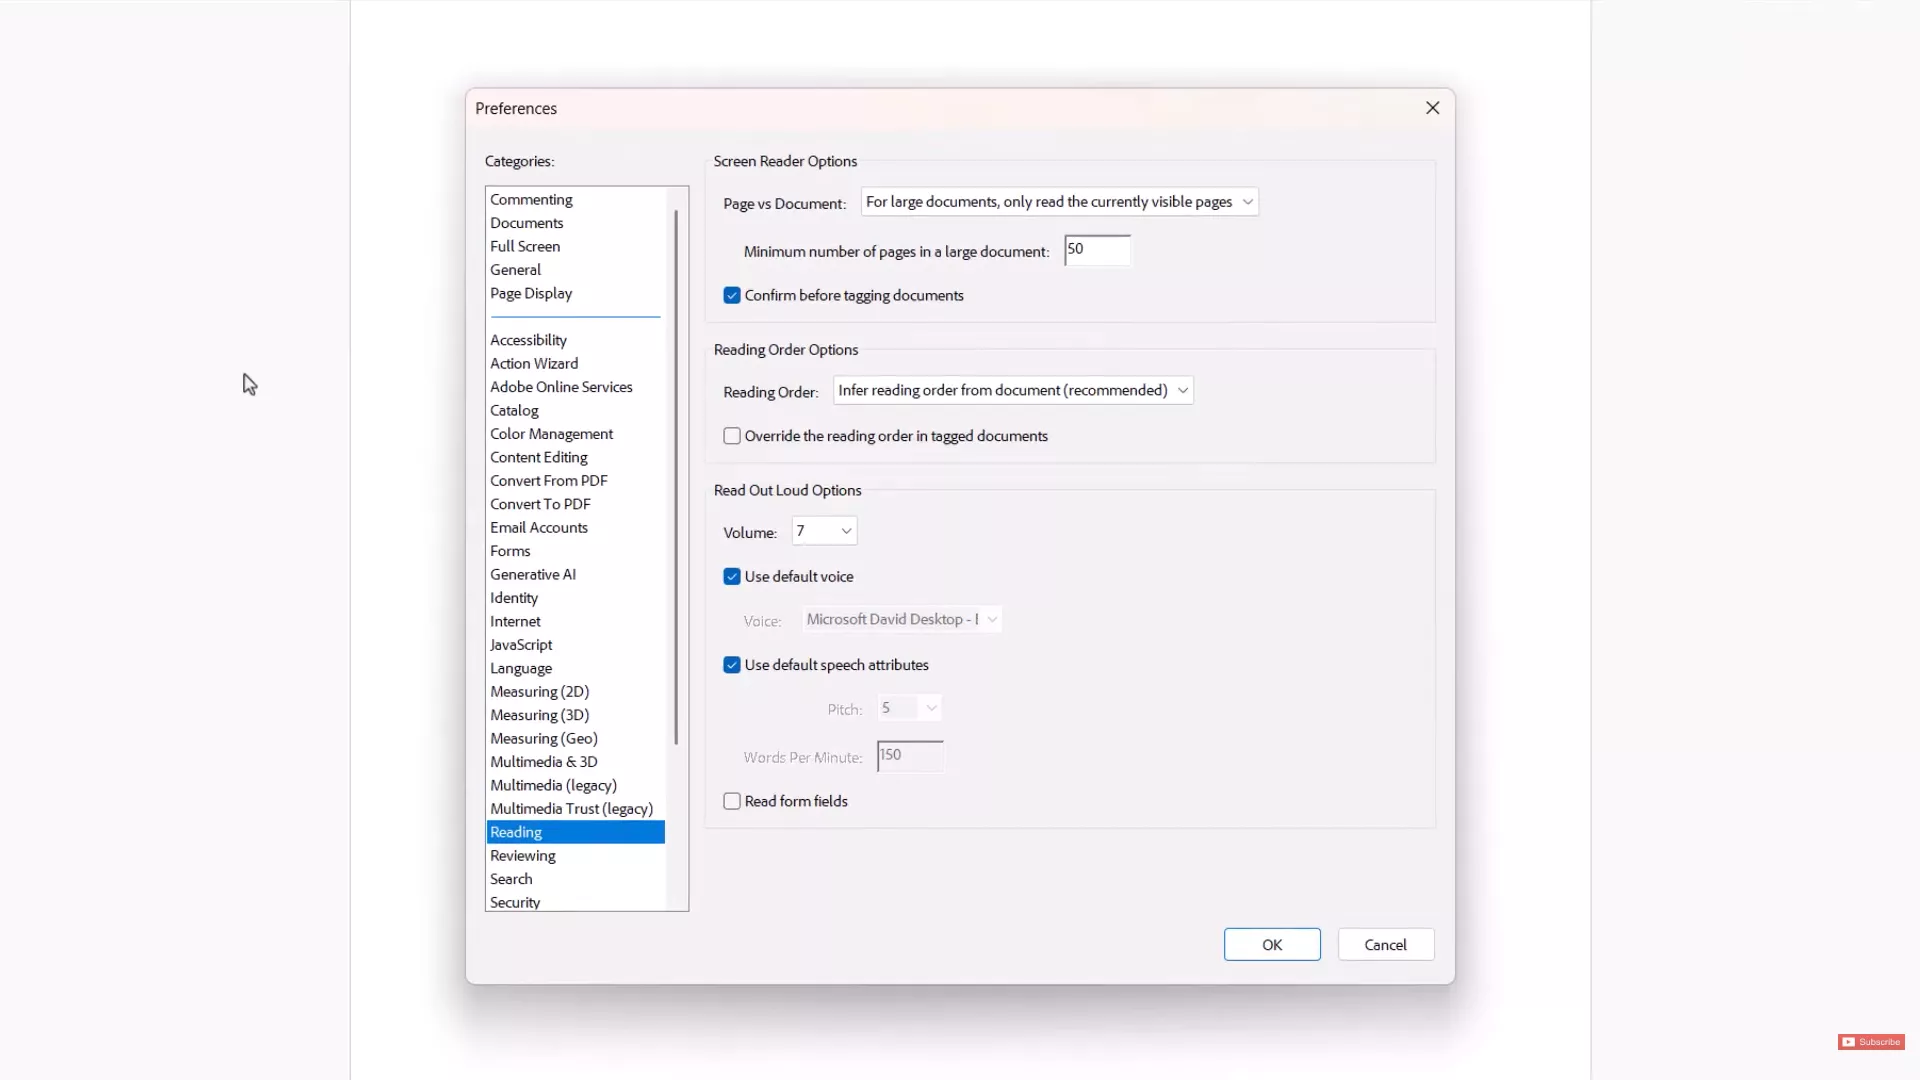Click the Words Per Minute input field
This screenshot has width=1920, height=1080.
[x=909, y=756]
